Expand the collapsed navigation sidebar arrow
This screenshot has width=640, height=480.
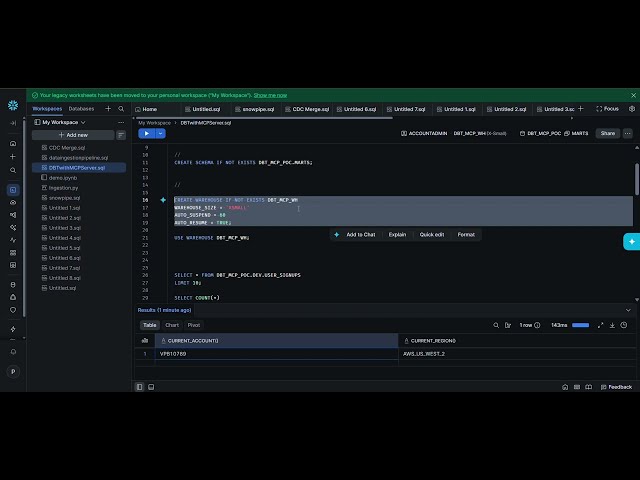point(13,123)
